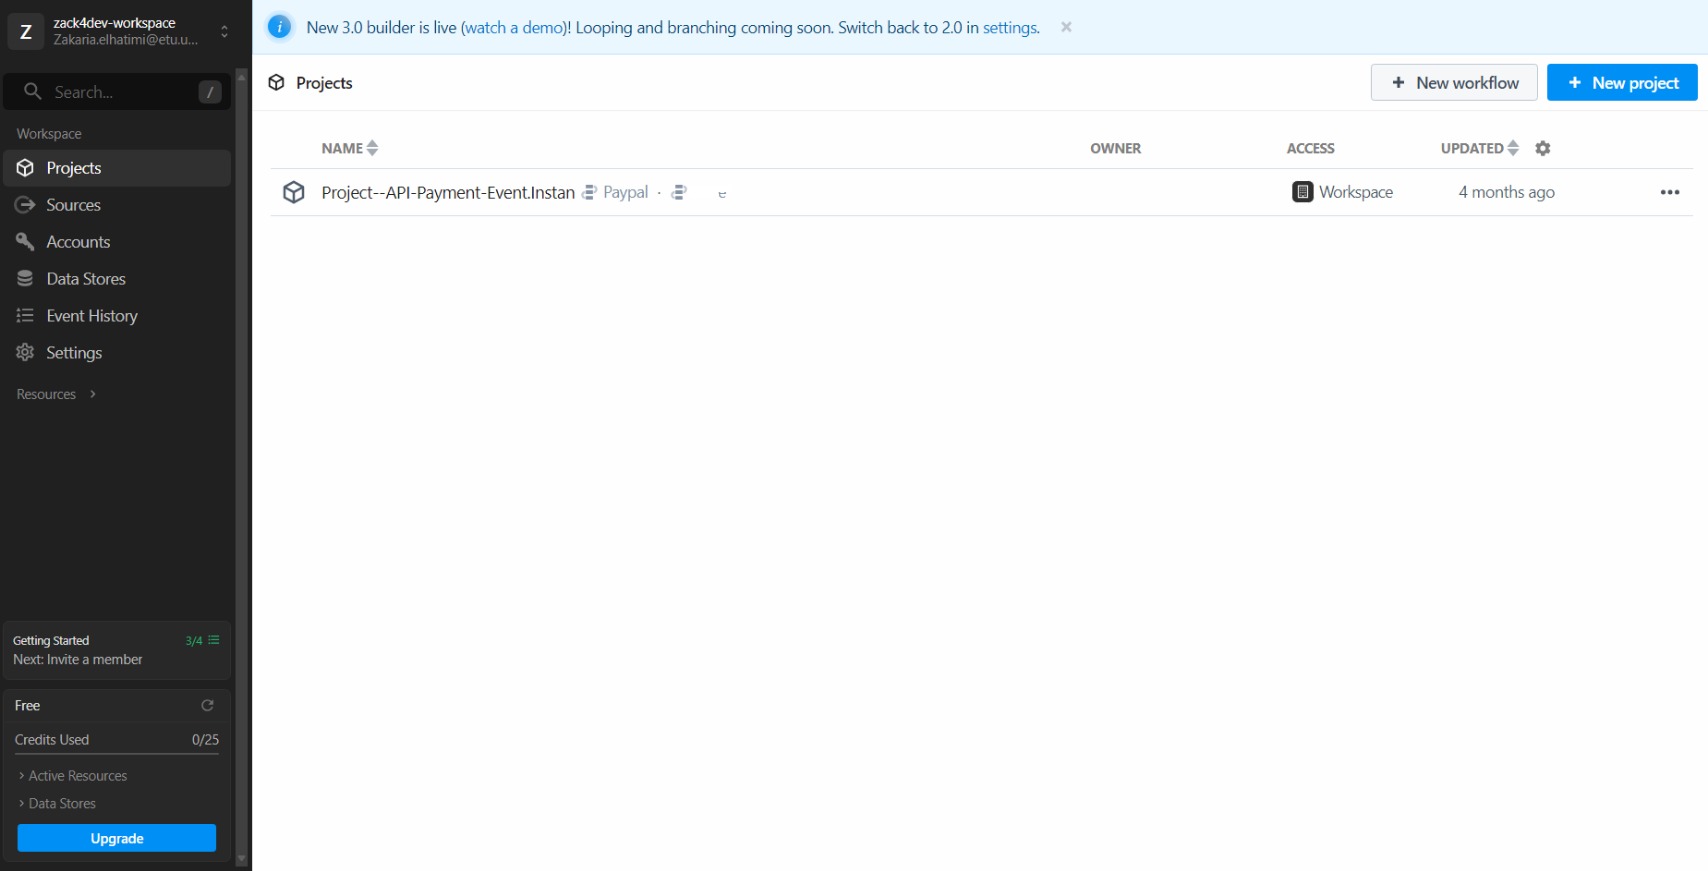The height and width of the screenshot is (871, 1708).
Task: Click the workflow icon before Paypal
Action: point(590,192)
